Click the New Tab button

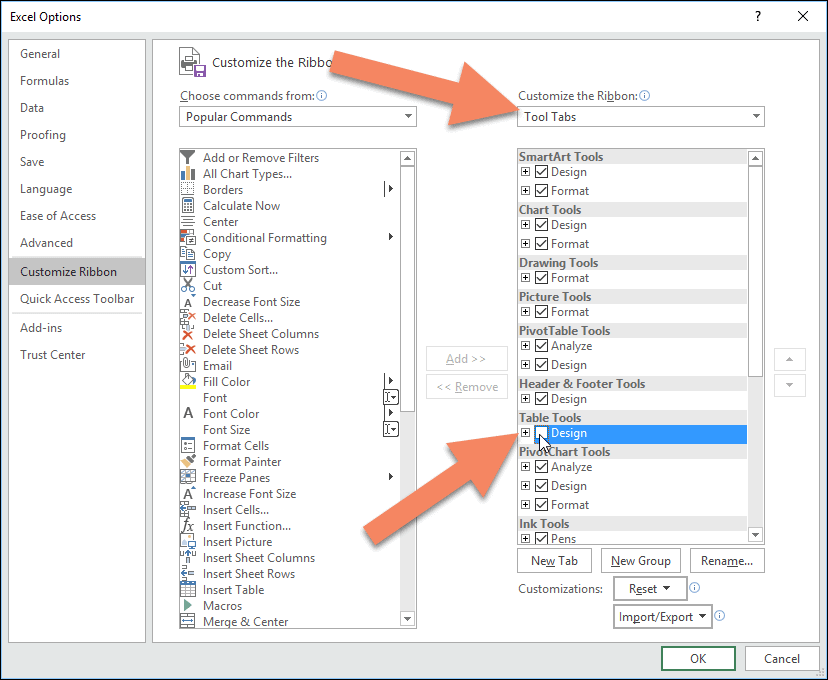pyautogui.click(x=554, y=561)
